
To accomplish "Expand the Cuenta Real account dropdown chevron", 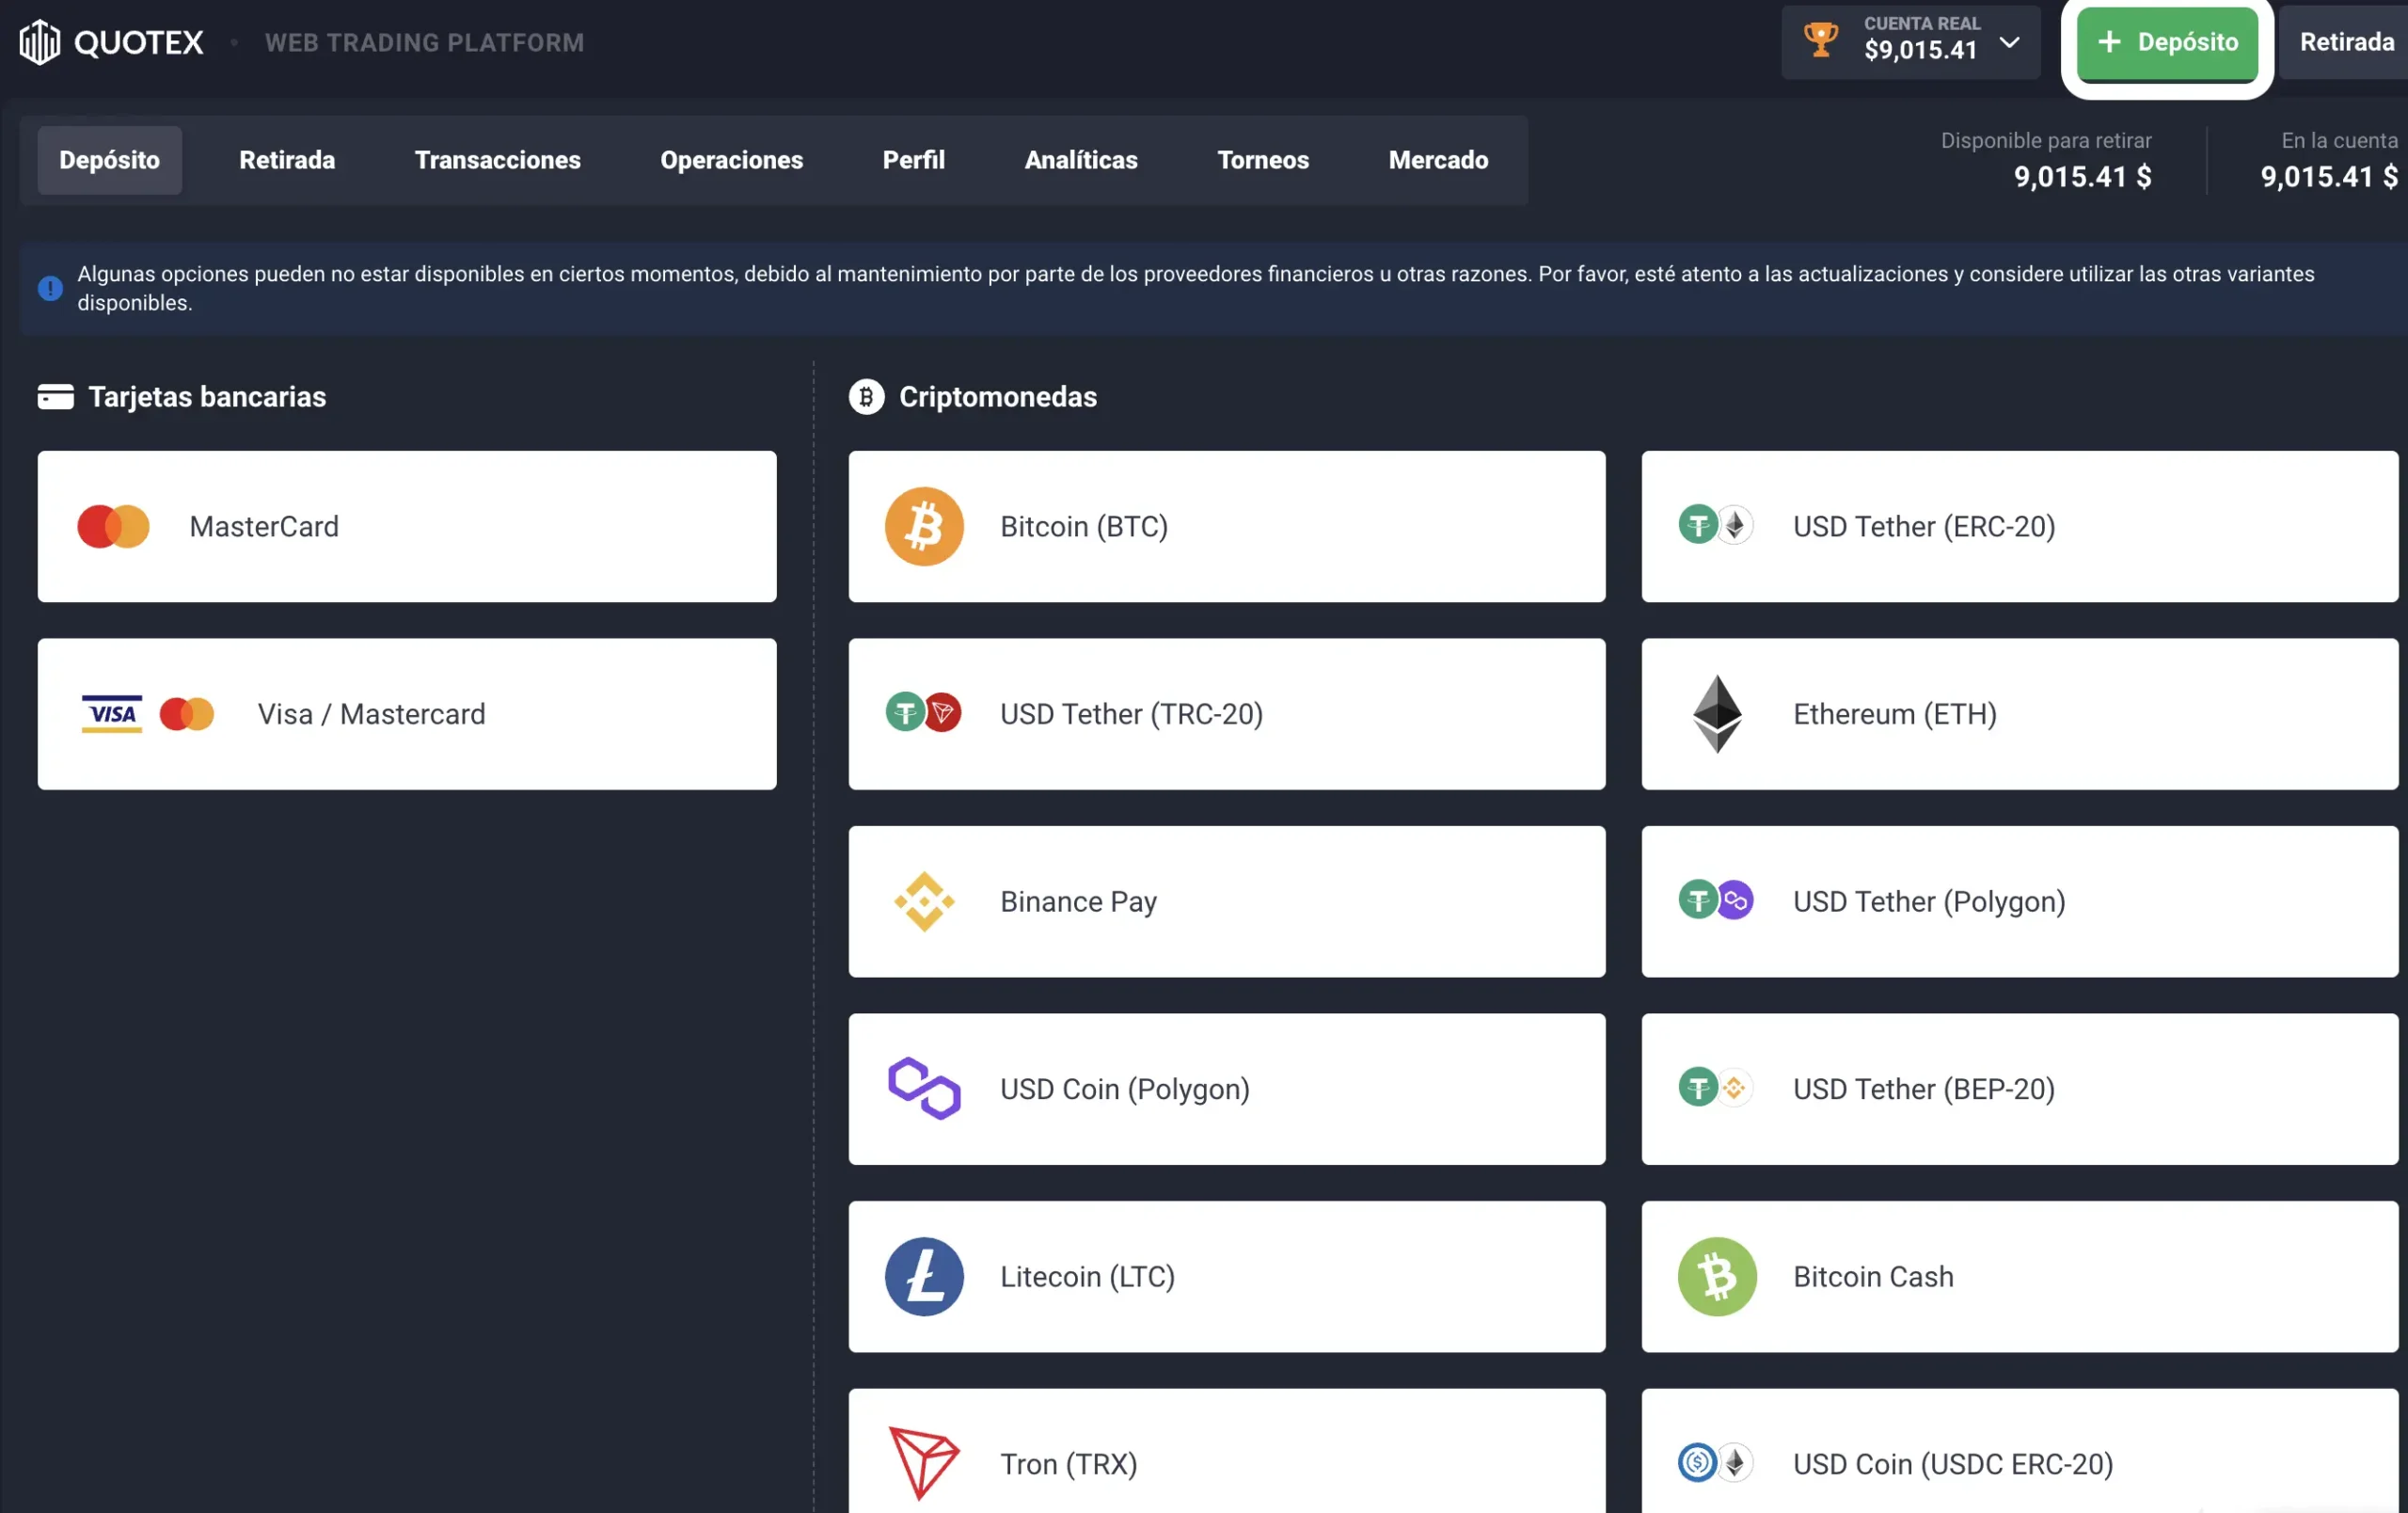I will tap(2010, 42).
